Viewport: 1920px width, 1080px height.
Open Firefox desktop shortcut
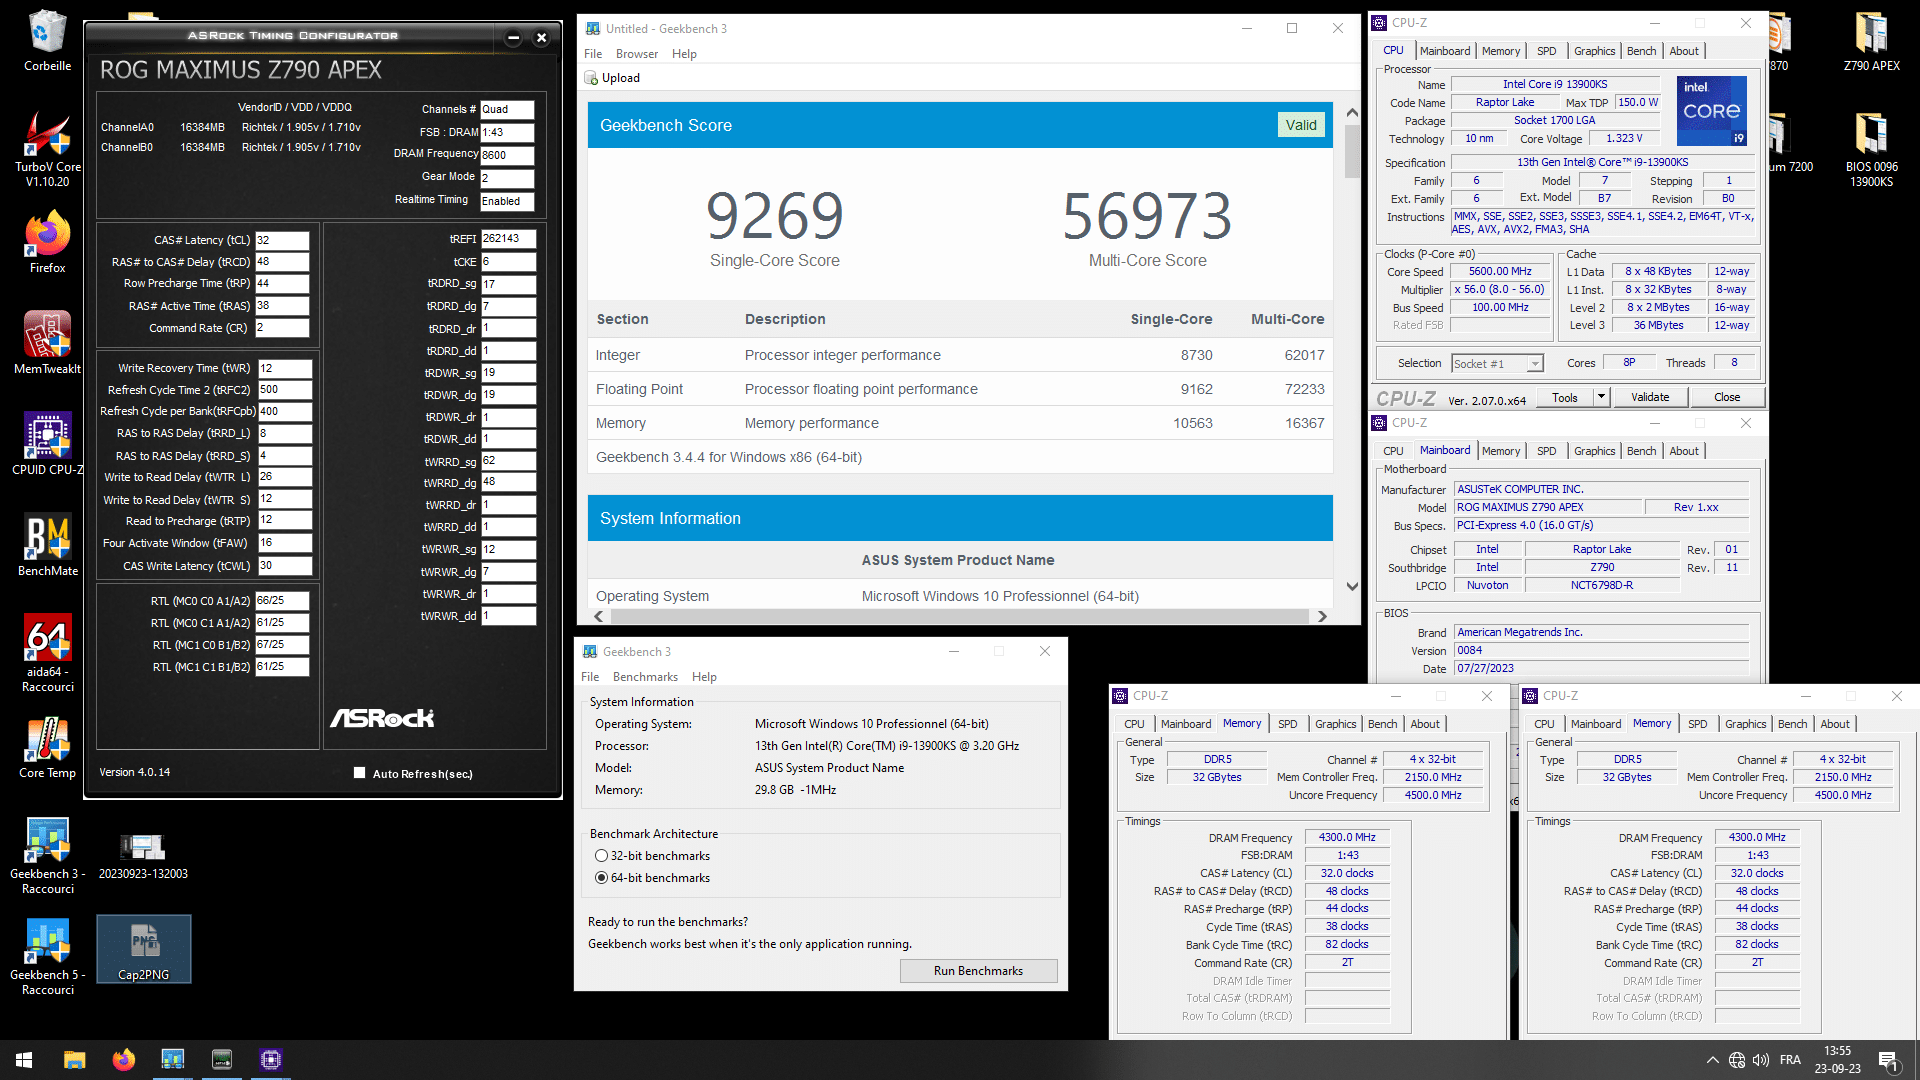coord(47,243)
